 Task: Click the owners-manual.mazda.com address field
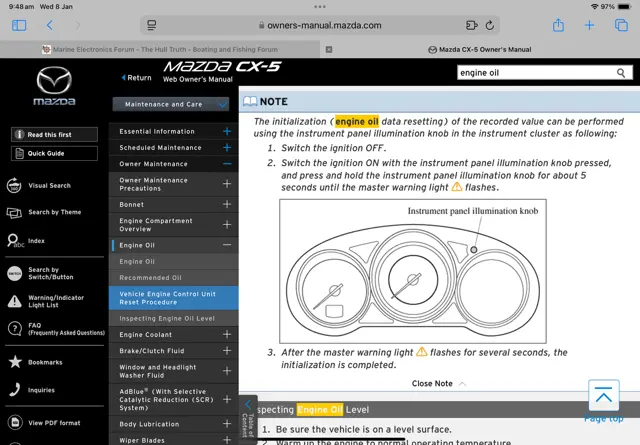point(320,25)
